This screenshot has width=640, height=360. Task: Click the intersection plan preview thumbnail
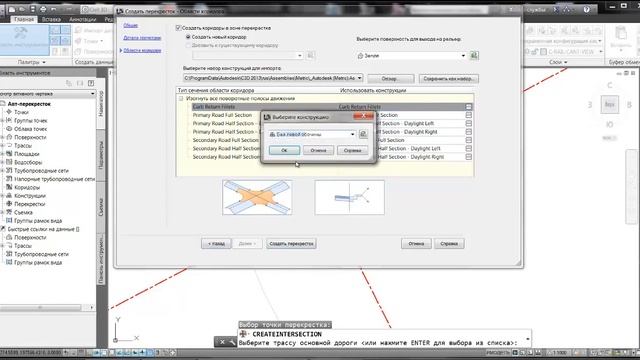click(x=257, y=197)
